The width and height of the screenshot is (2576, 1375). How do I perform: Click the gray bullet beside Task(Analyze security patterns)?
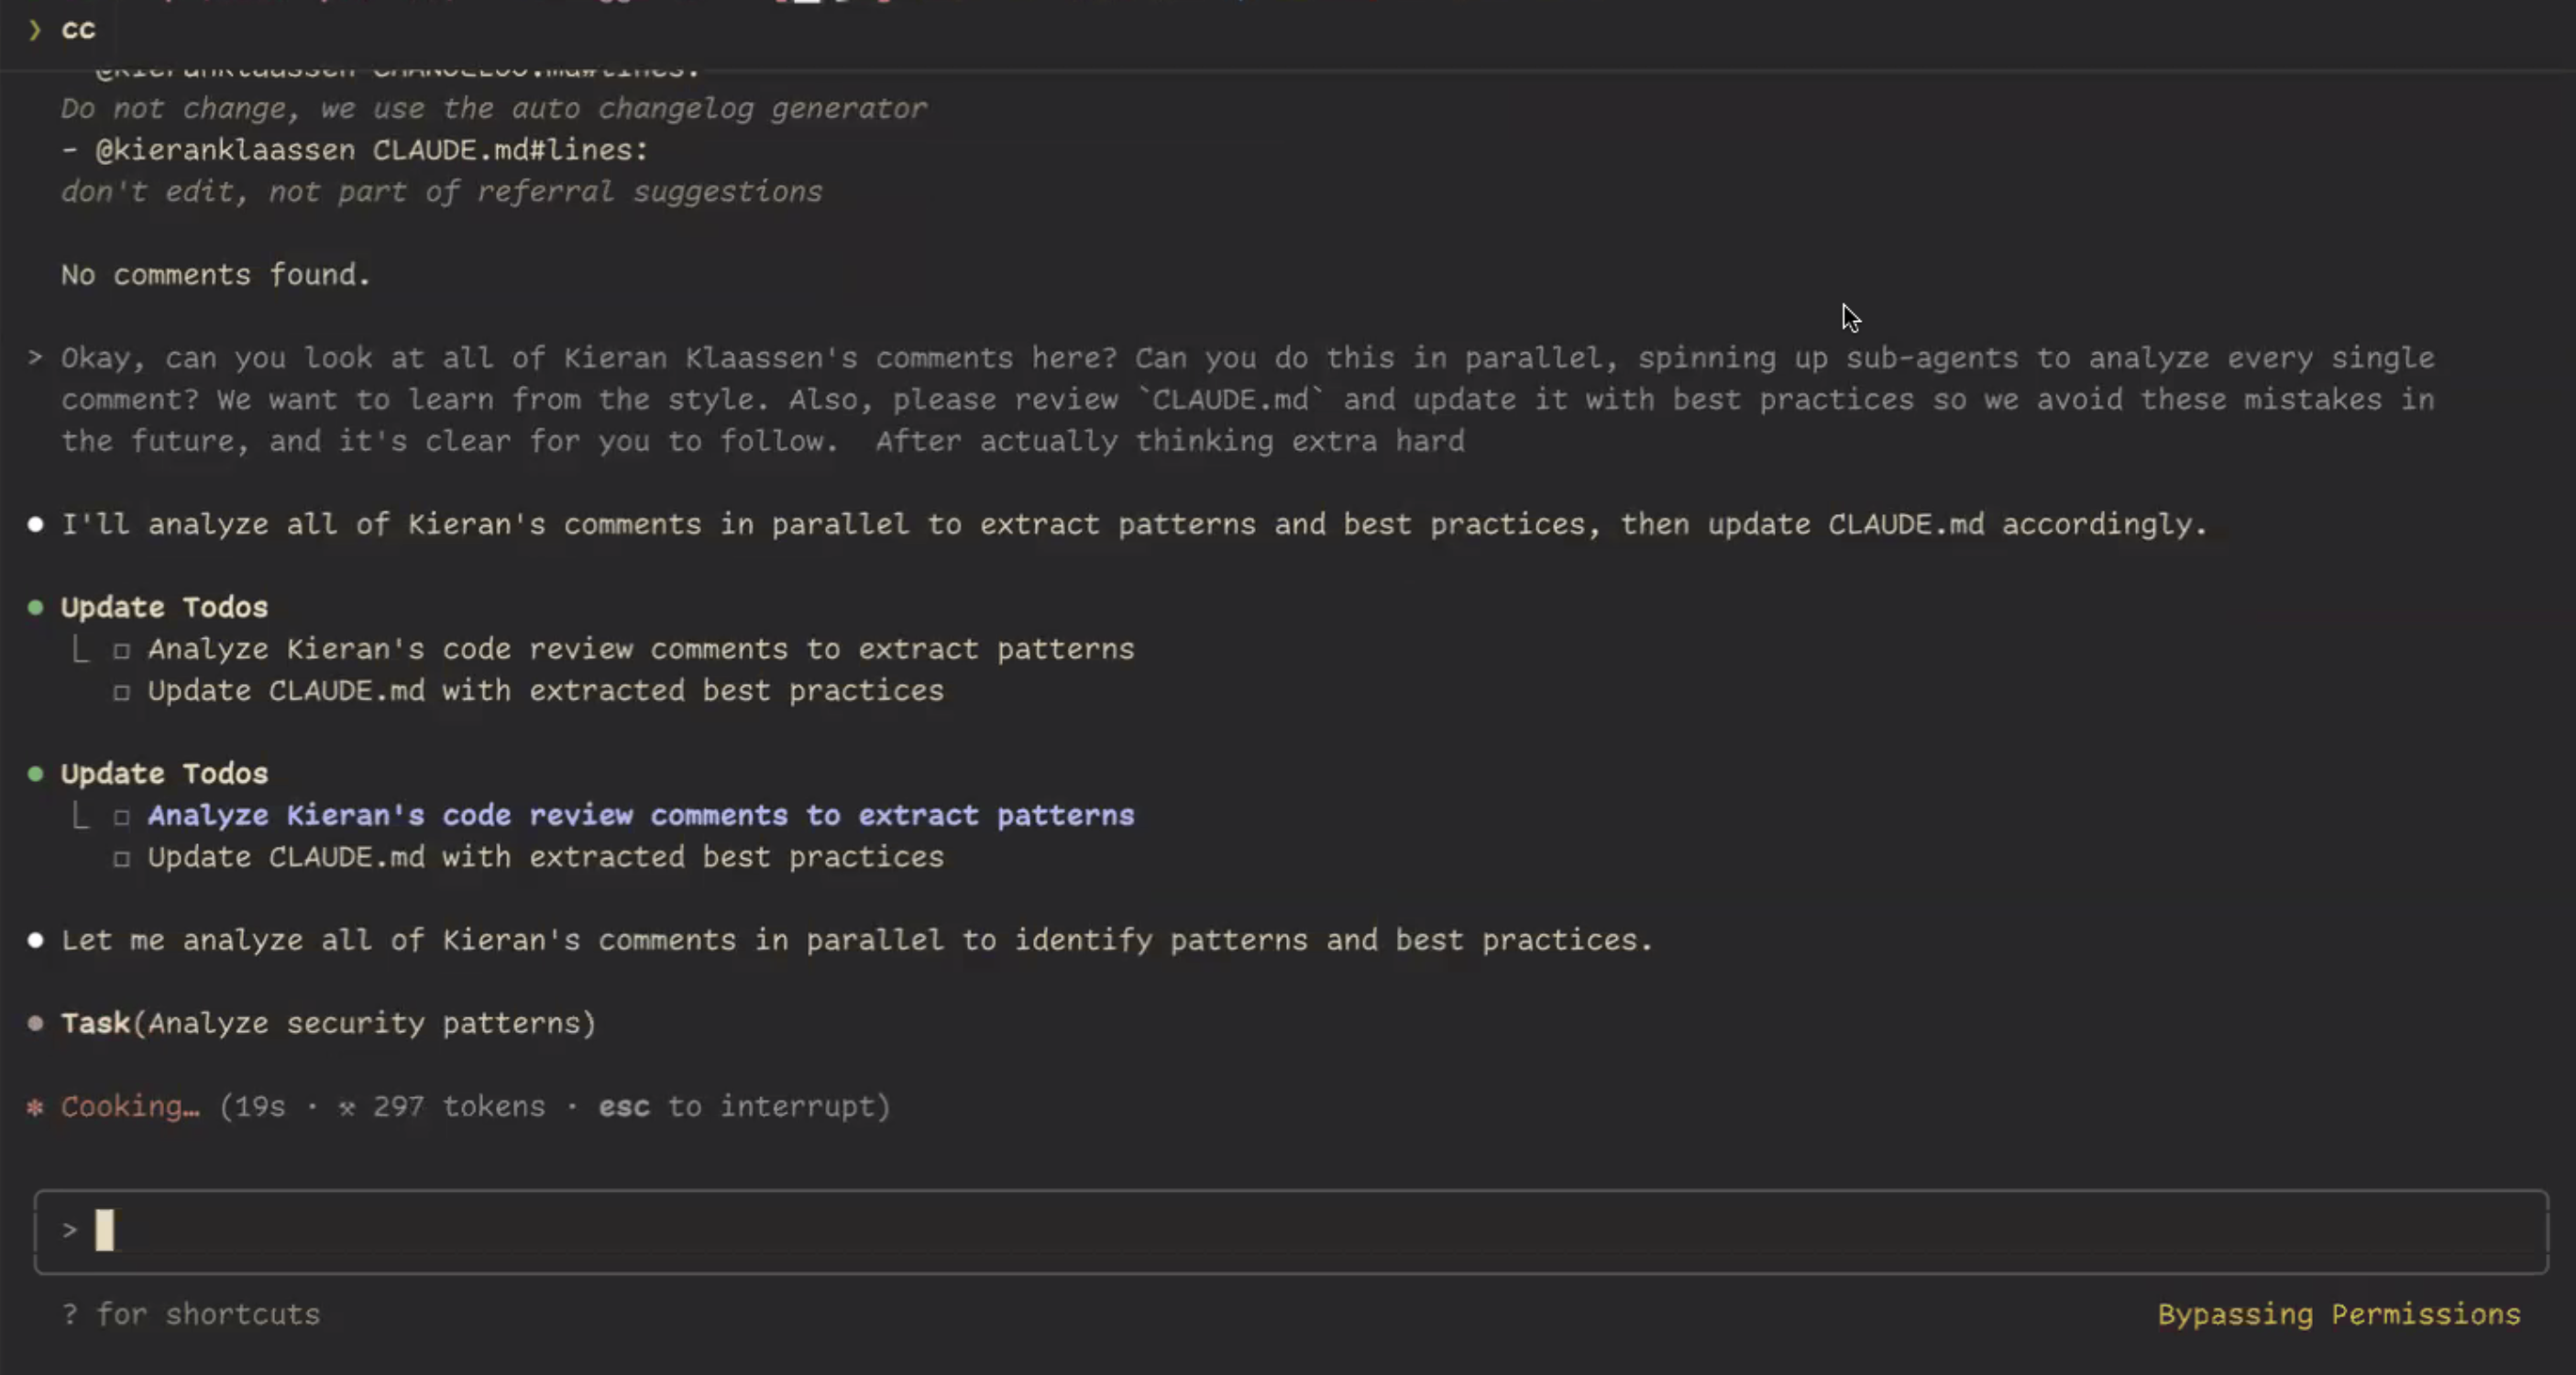tap(36, 1023)
